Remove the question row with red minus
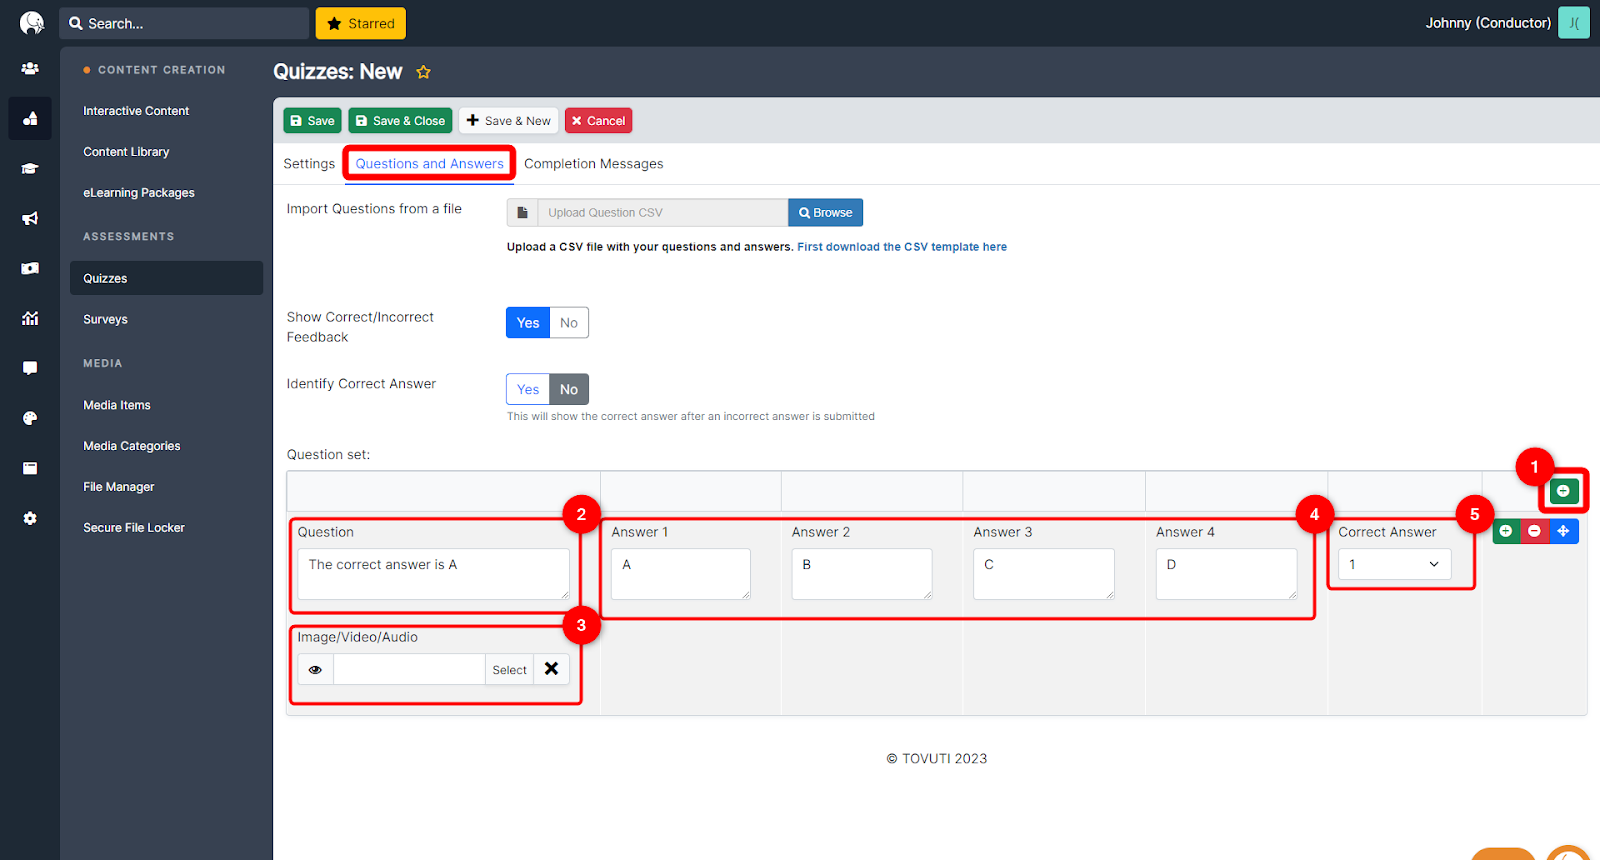1600x860 pixels. (x=1534, y=531)
